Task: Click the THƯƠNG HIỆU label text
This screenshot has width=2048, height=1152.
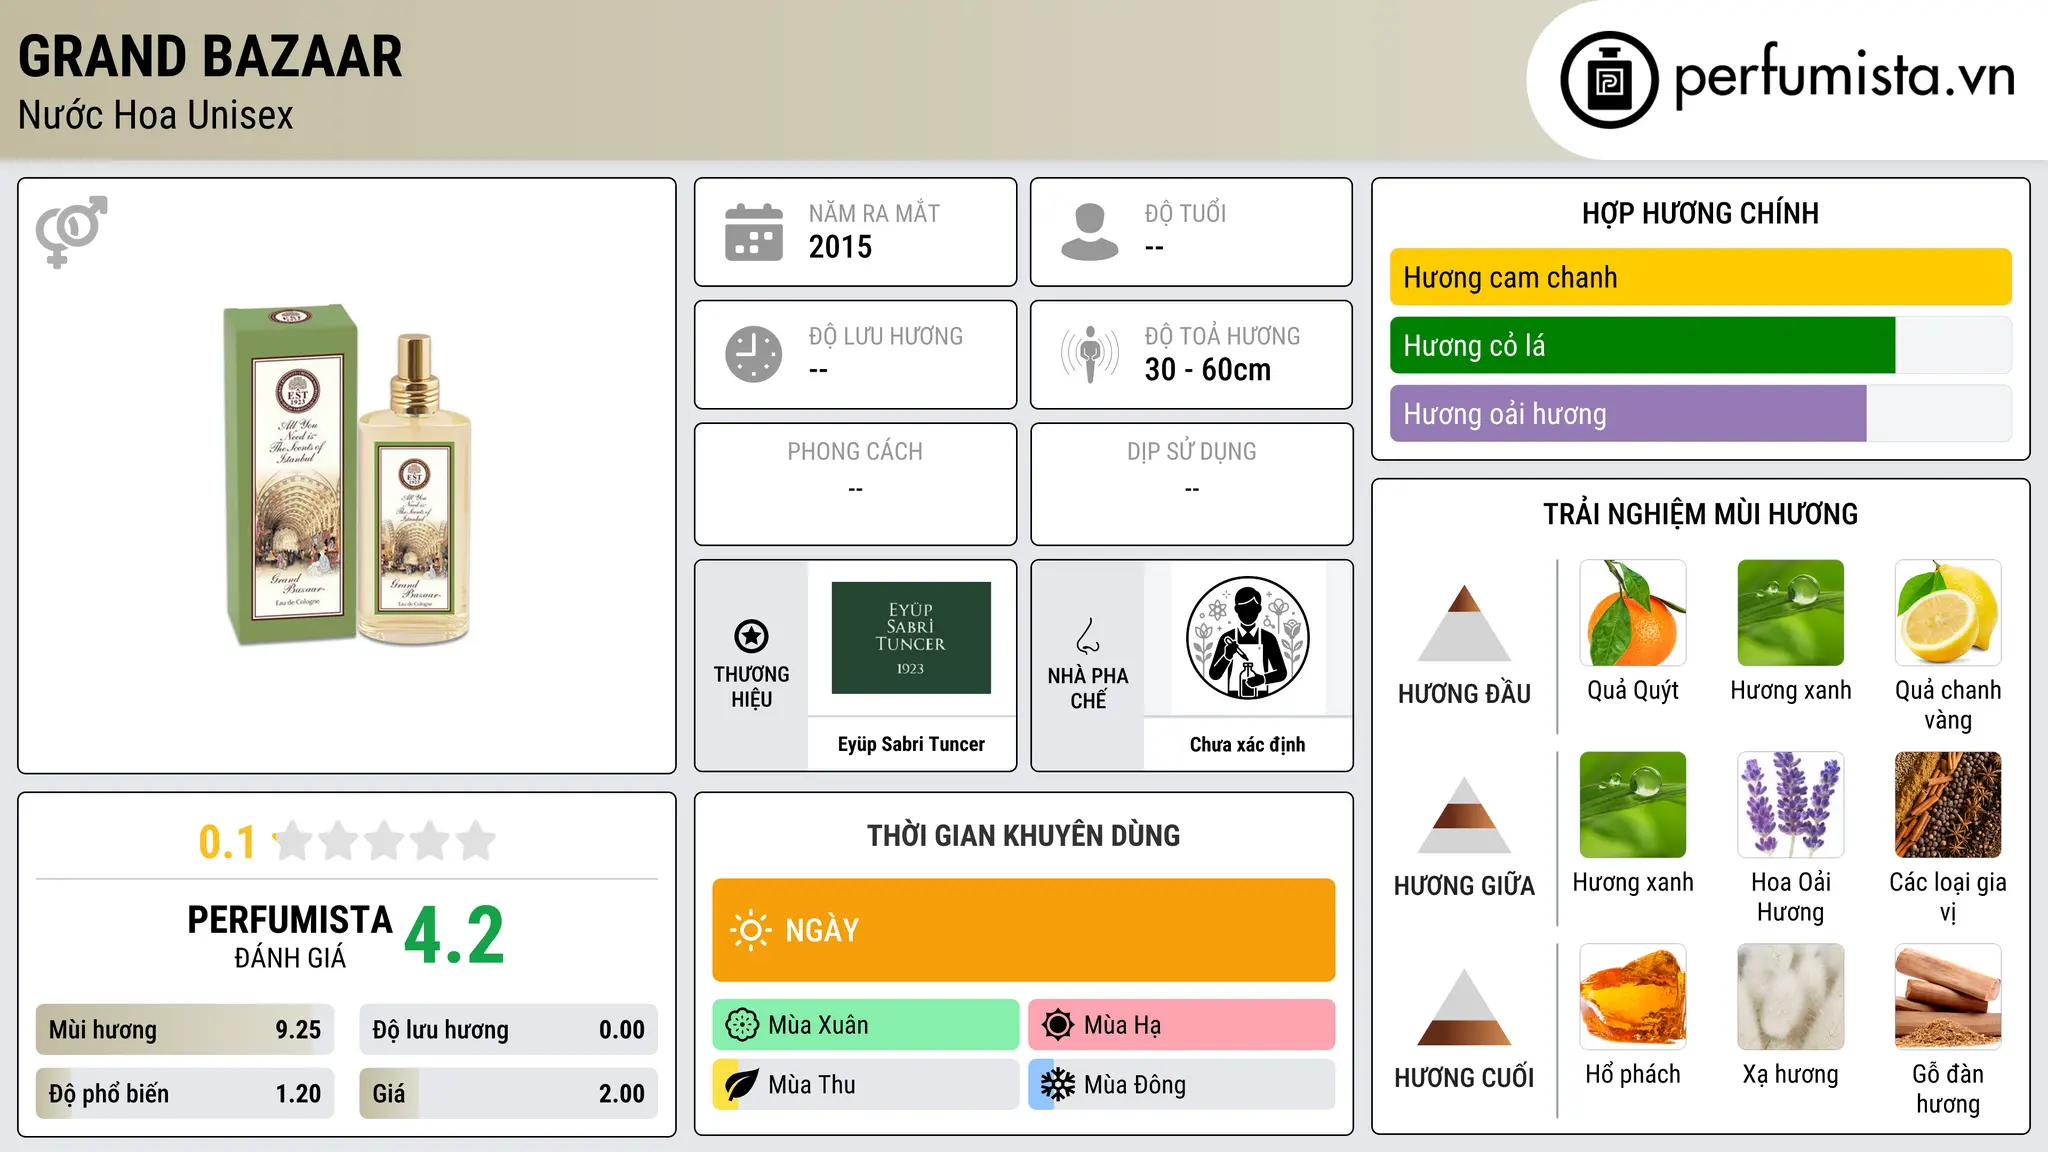Action: tap(751, 687)
